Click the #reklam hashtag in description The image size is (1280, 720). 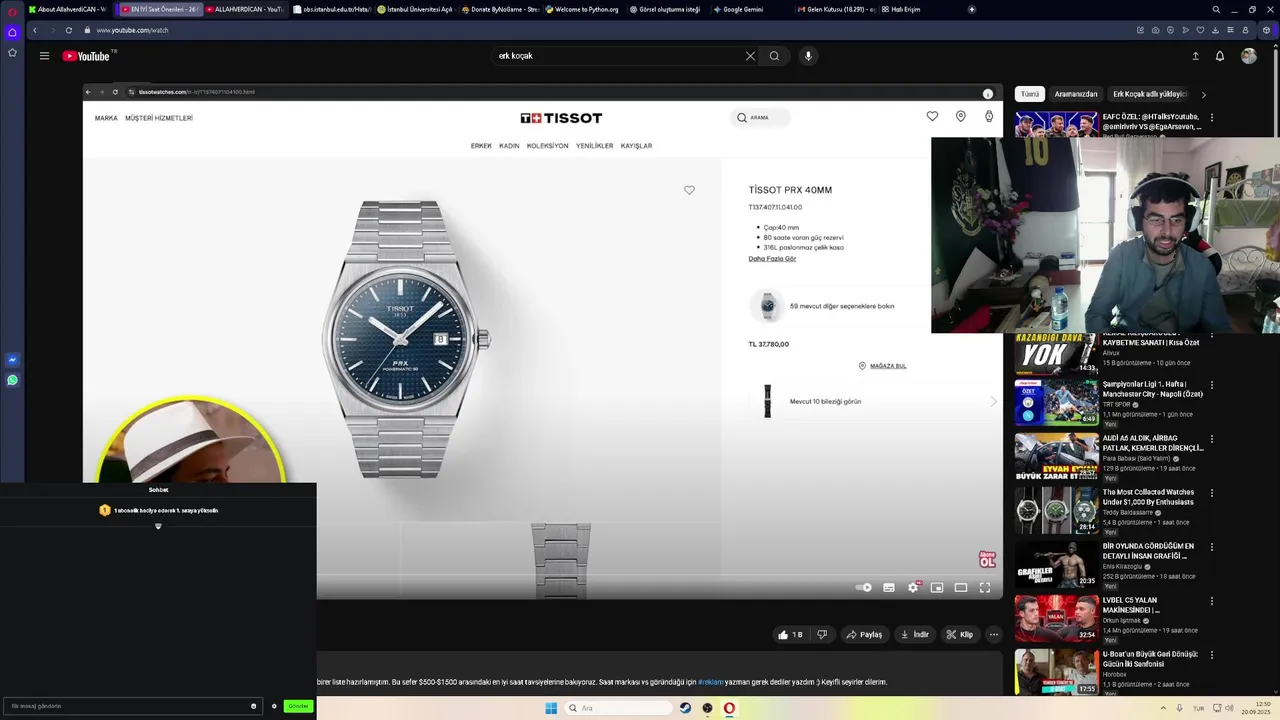click(710, 682)
